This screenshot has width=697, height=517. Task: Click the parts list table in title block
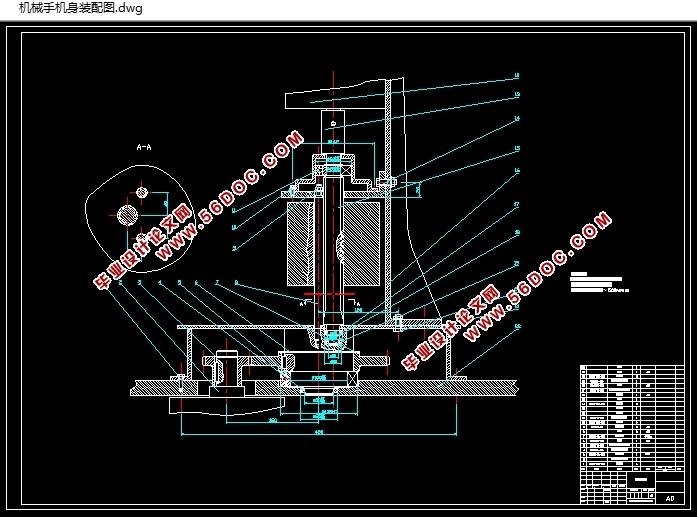pos(632,418)
